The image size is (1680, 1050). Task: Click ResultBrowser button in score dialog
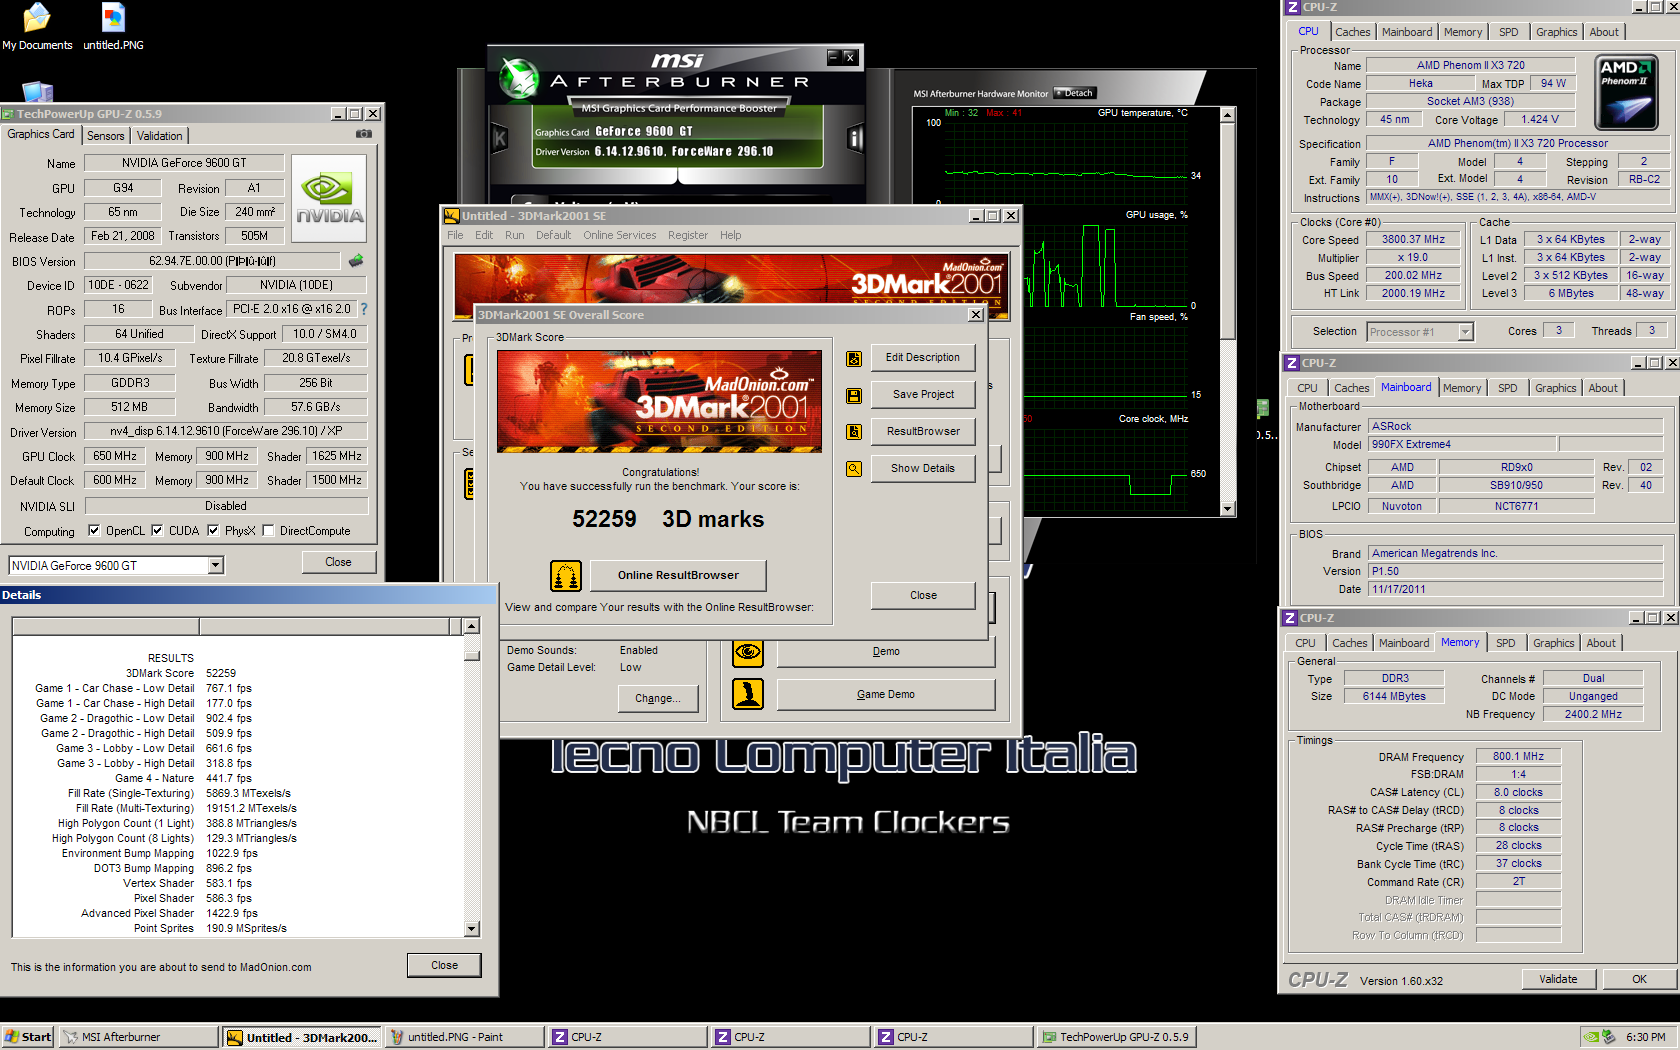pyautogui.click(x=923, y=432)
